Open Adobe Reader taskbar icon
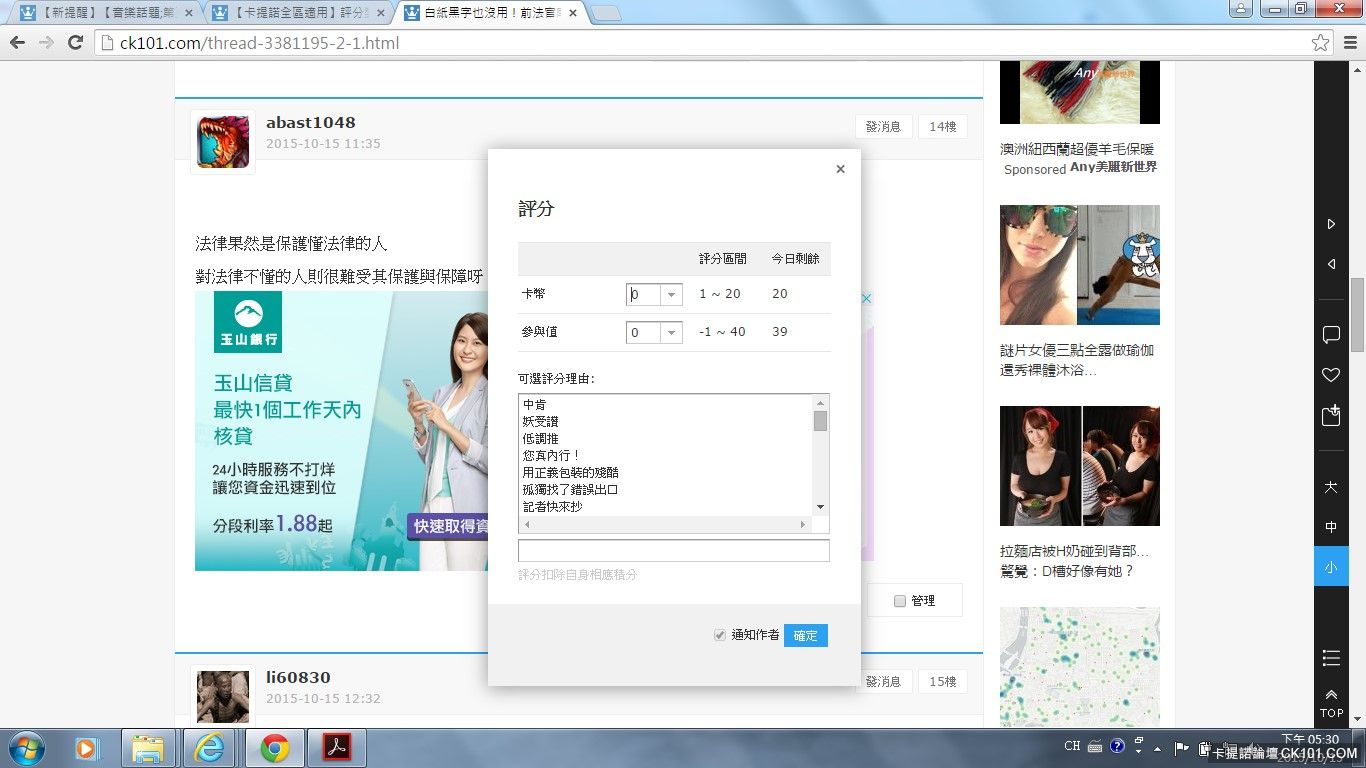 click(x=336, y=748)
